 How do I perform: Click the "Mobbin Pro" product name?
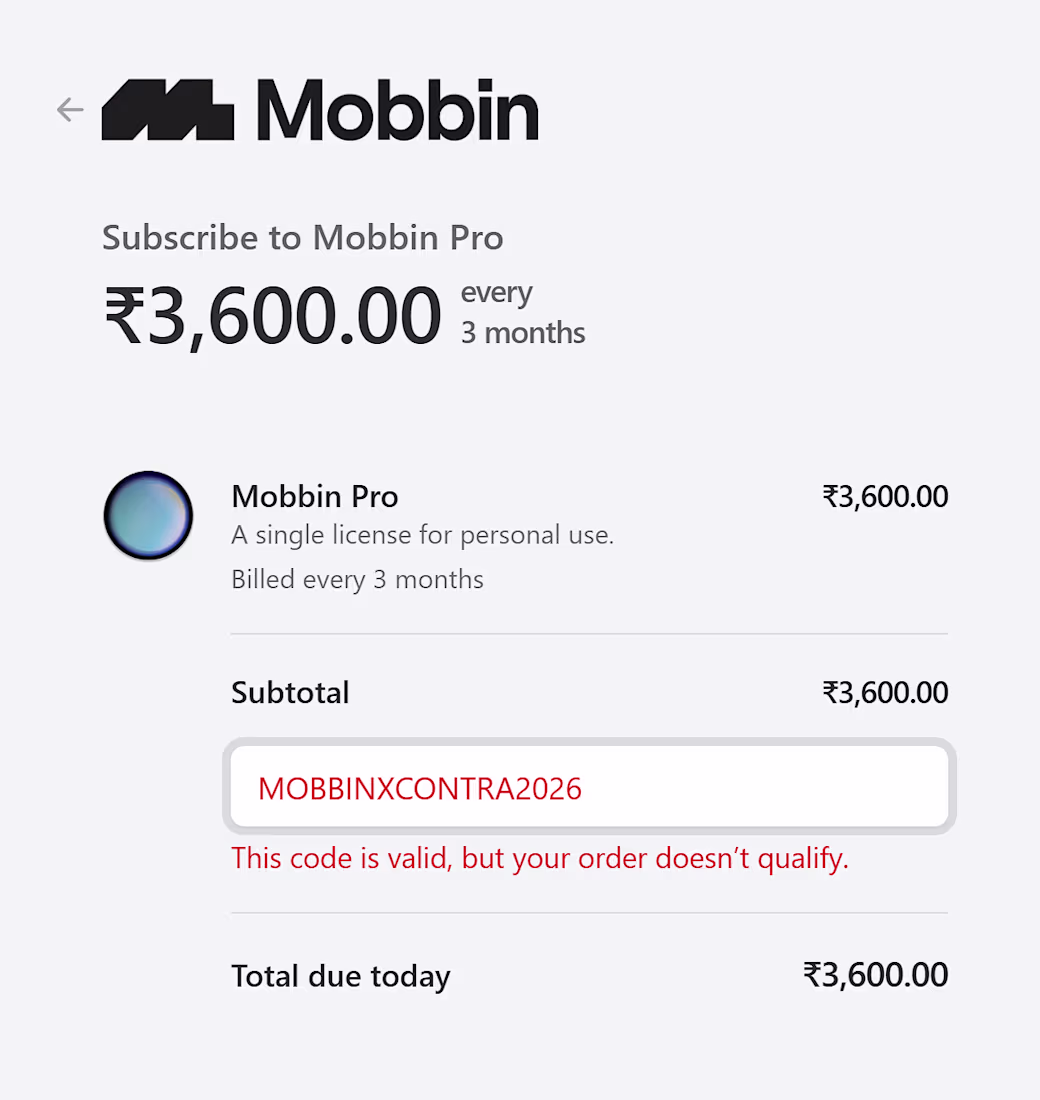click(315, 496)
